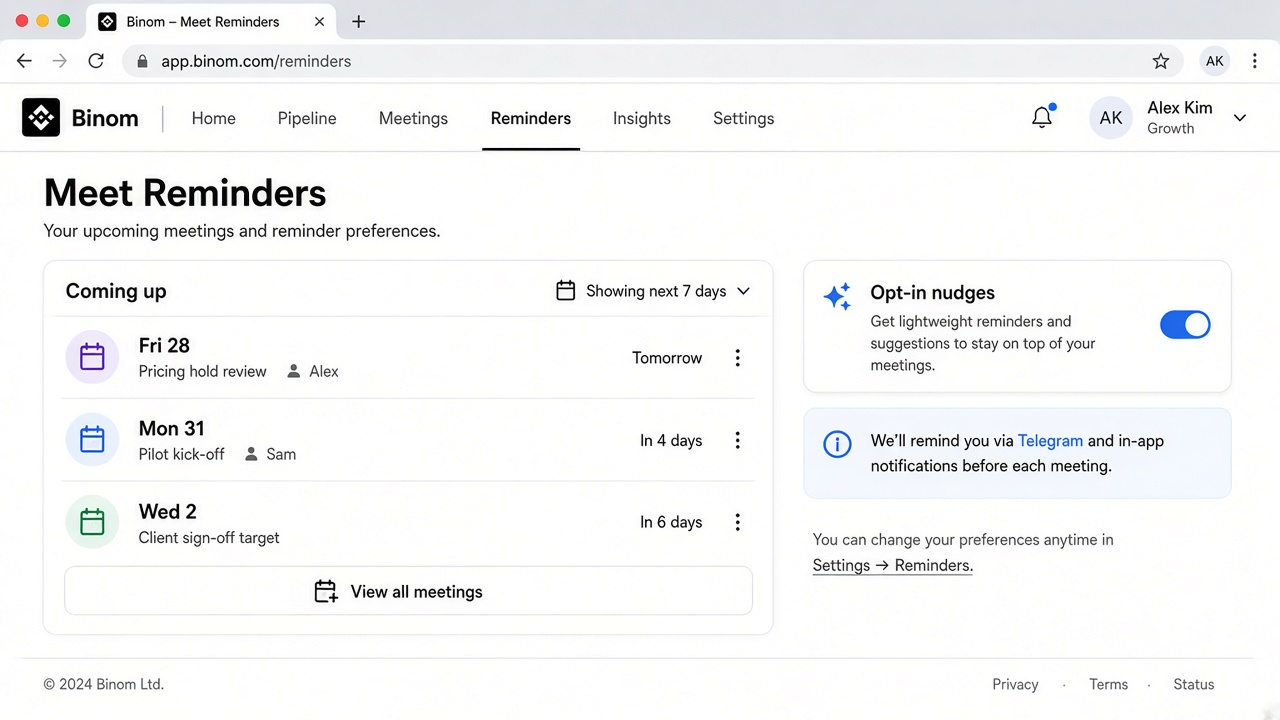This screenshot has width=1280, height=720.
Task: Click the Pilot kick-off meeting title
Action: coord(182,454)
